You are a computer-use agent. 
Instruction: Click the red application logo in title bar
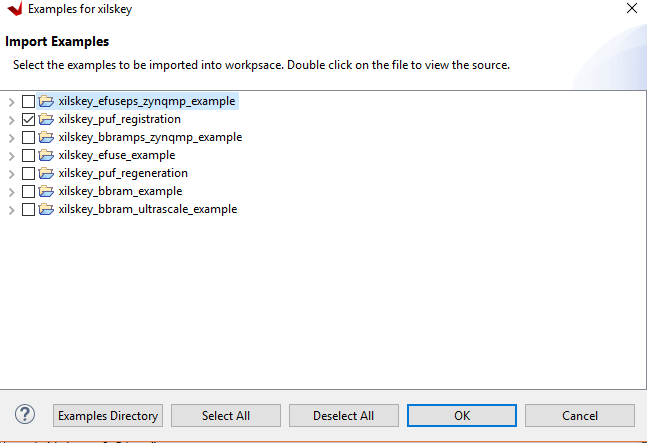[15, 9]
